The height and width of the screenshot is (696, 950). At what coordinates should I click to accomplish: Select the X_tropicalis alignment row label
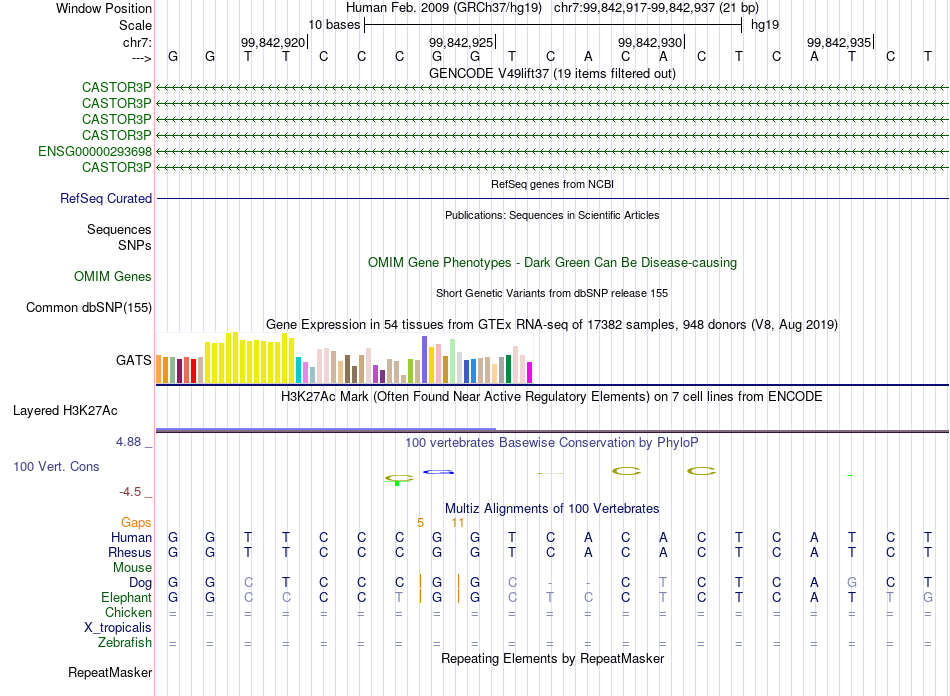118,628
